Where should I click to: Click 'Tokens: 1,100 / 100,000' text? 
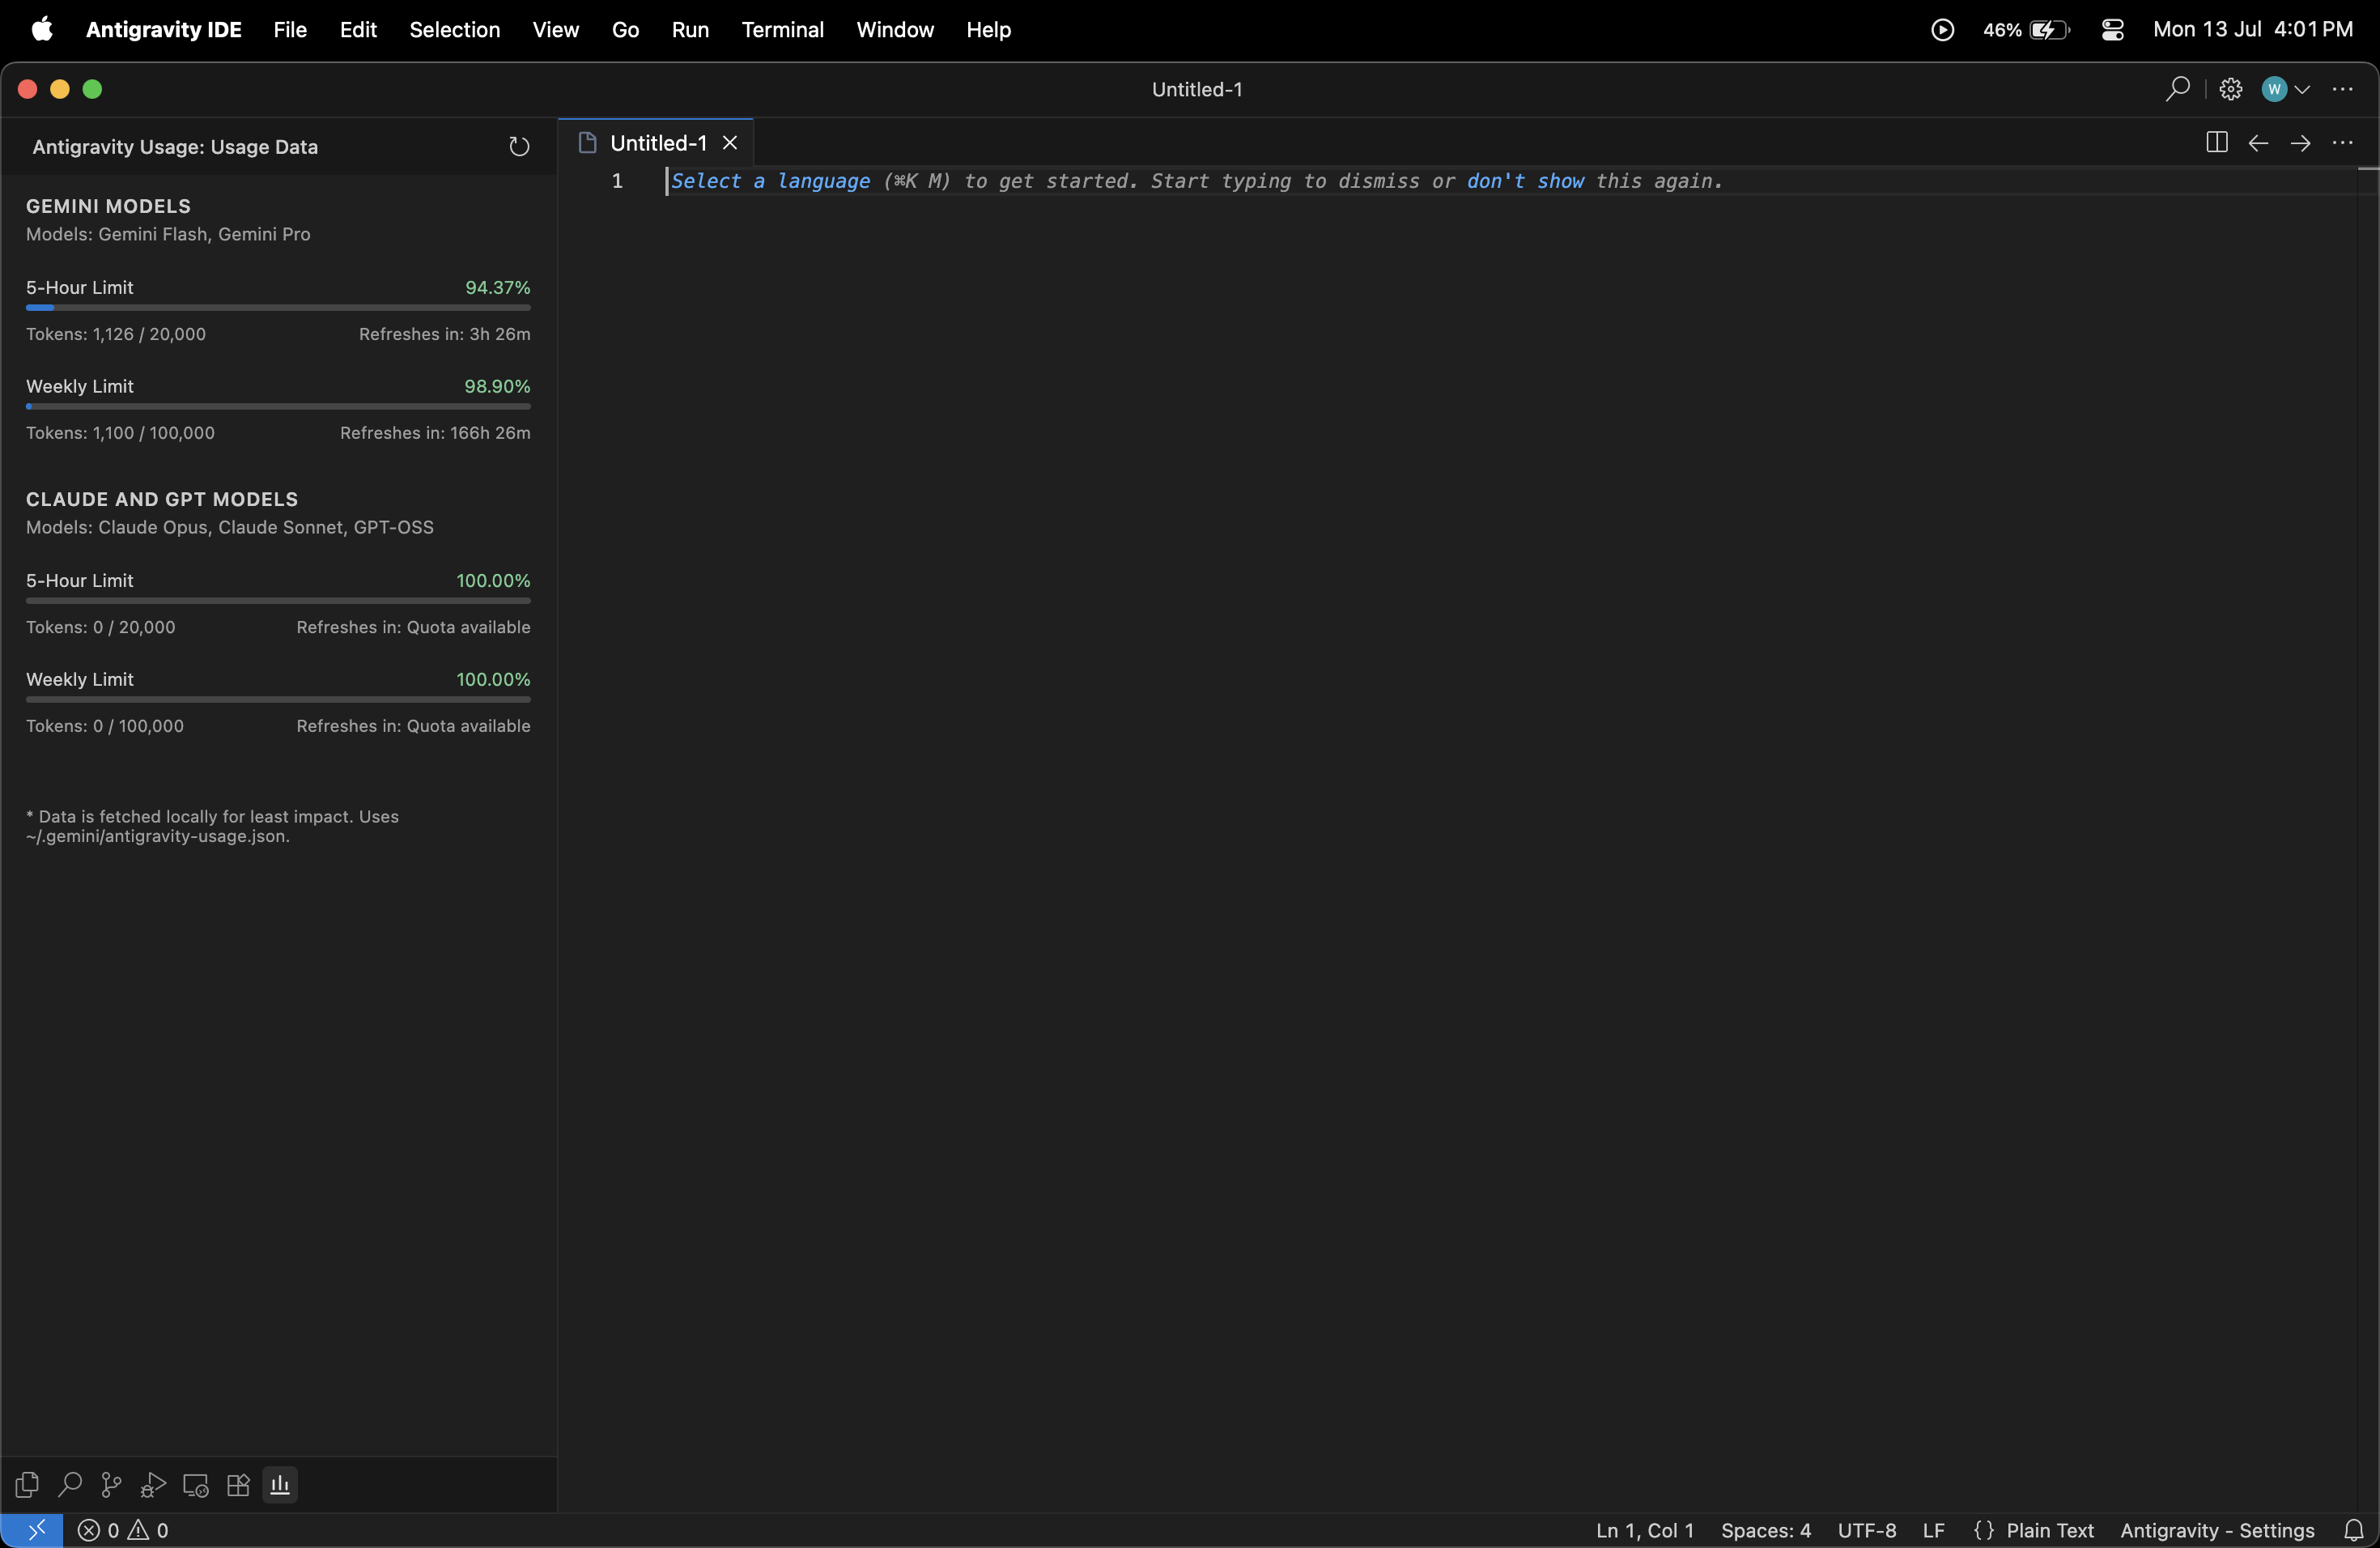(120, 433)
